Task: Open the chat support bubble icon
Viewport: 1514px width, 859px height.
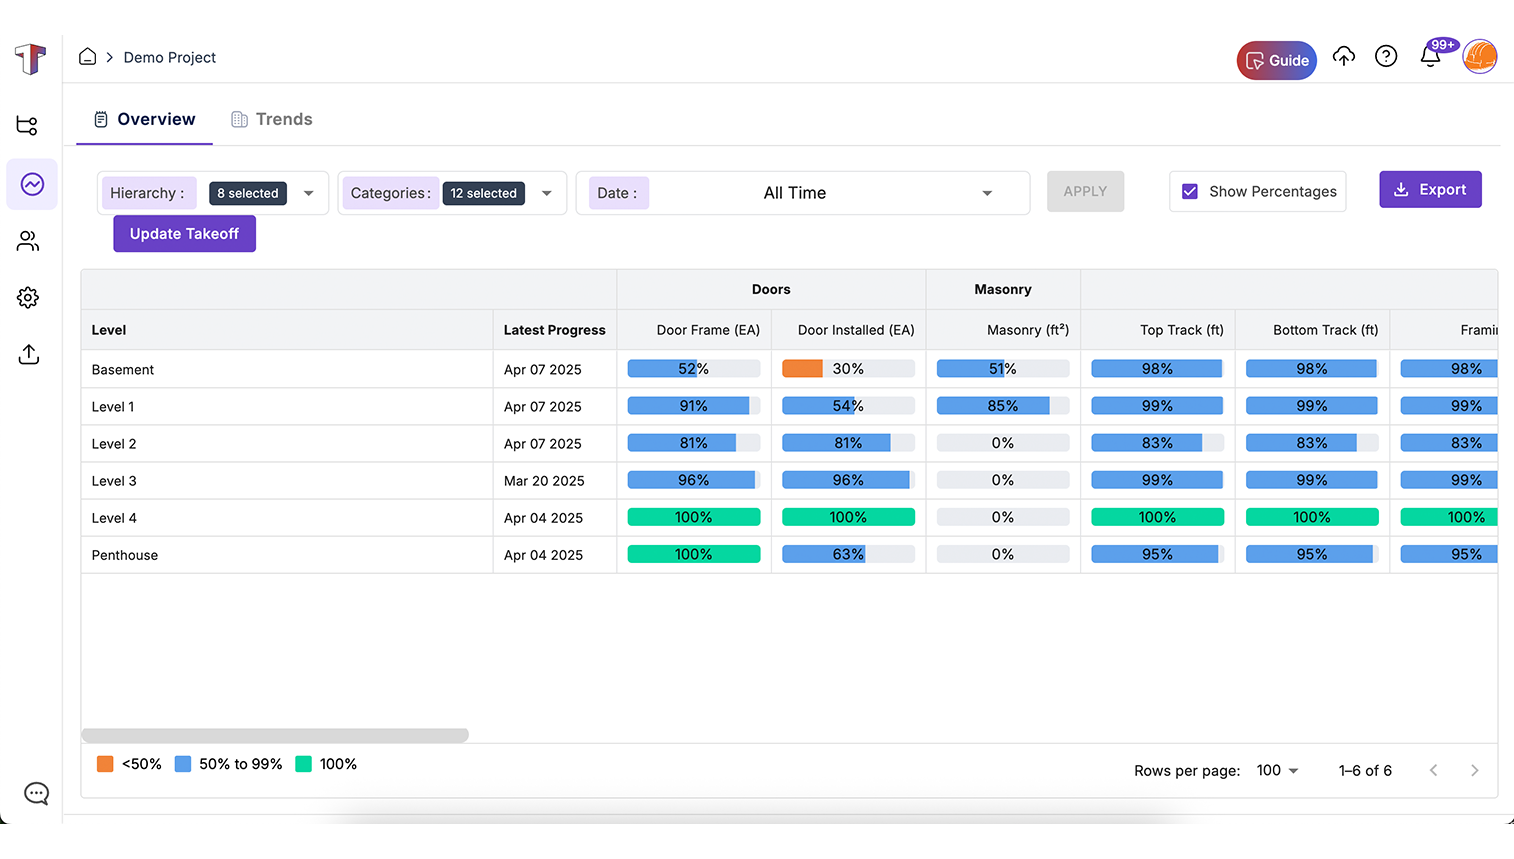Action: pos(36,793)
